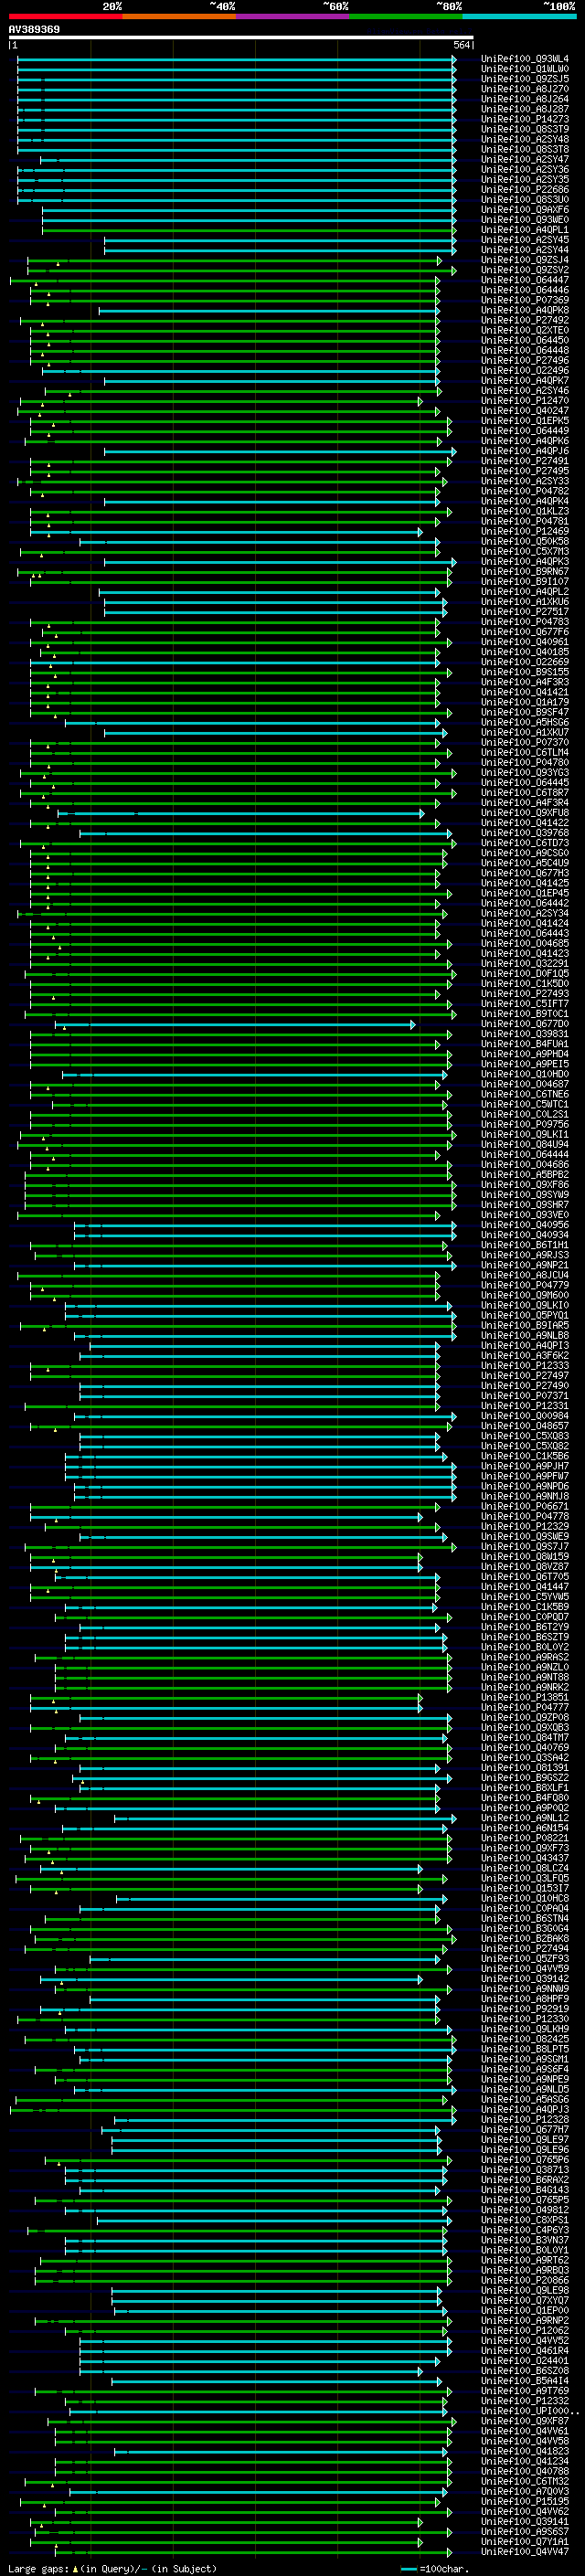The height and width of the screenshot is (2576, 585).
Task: Select the UniRef100_P07369 label
Action: pos(525,300)
